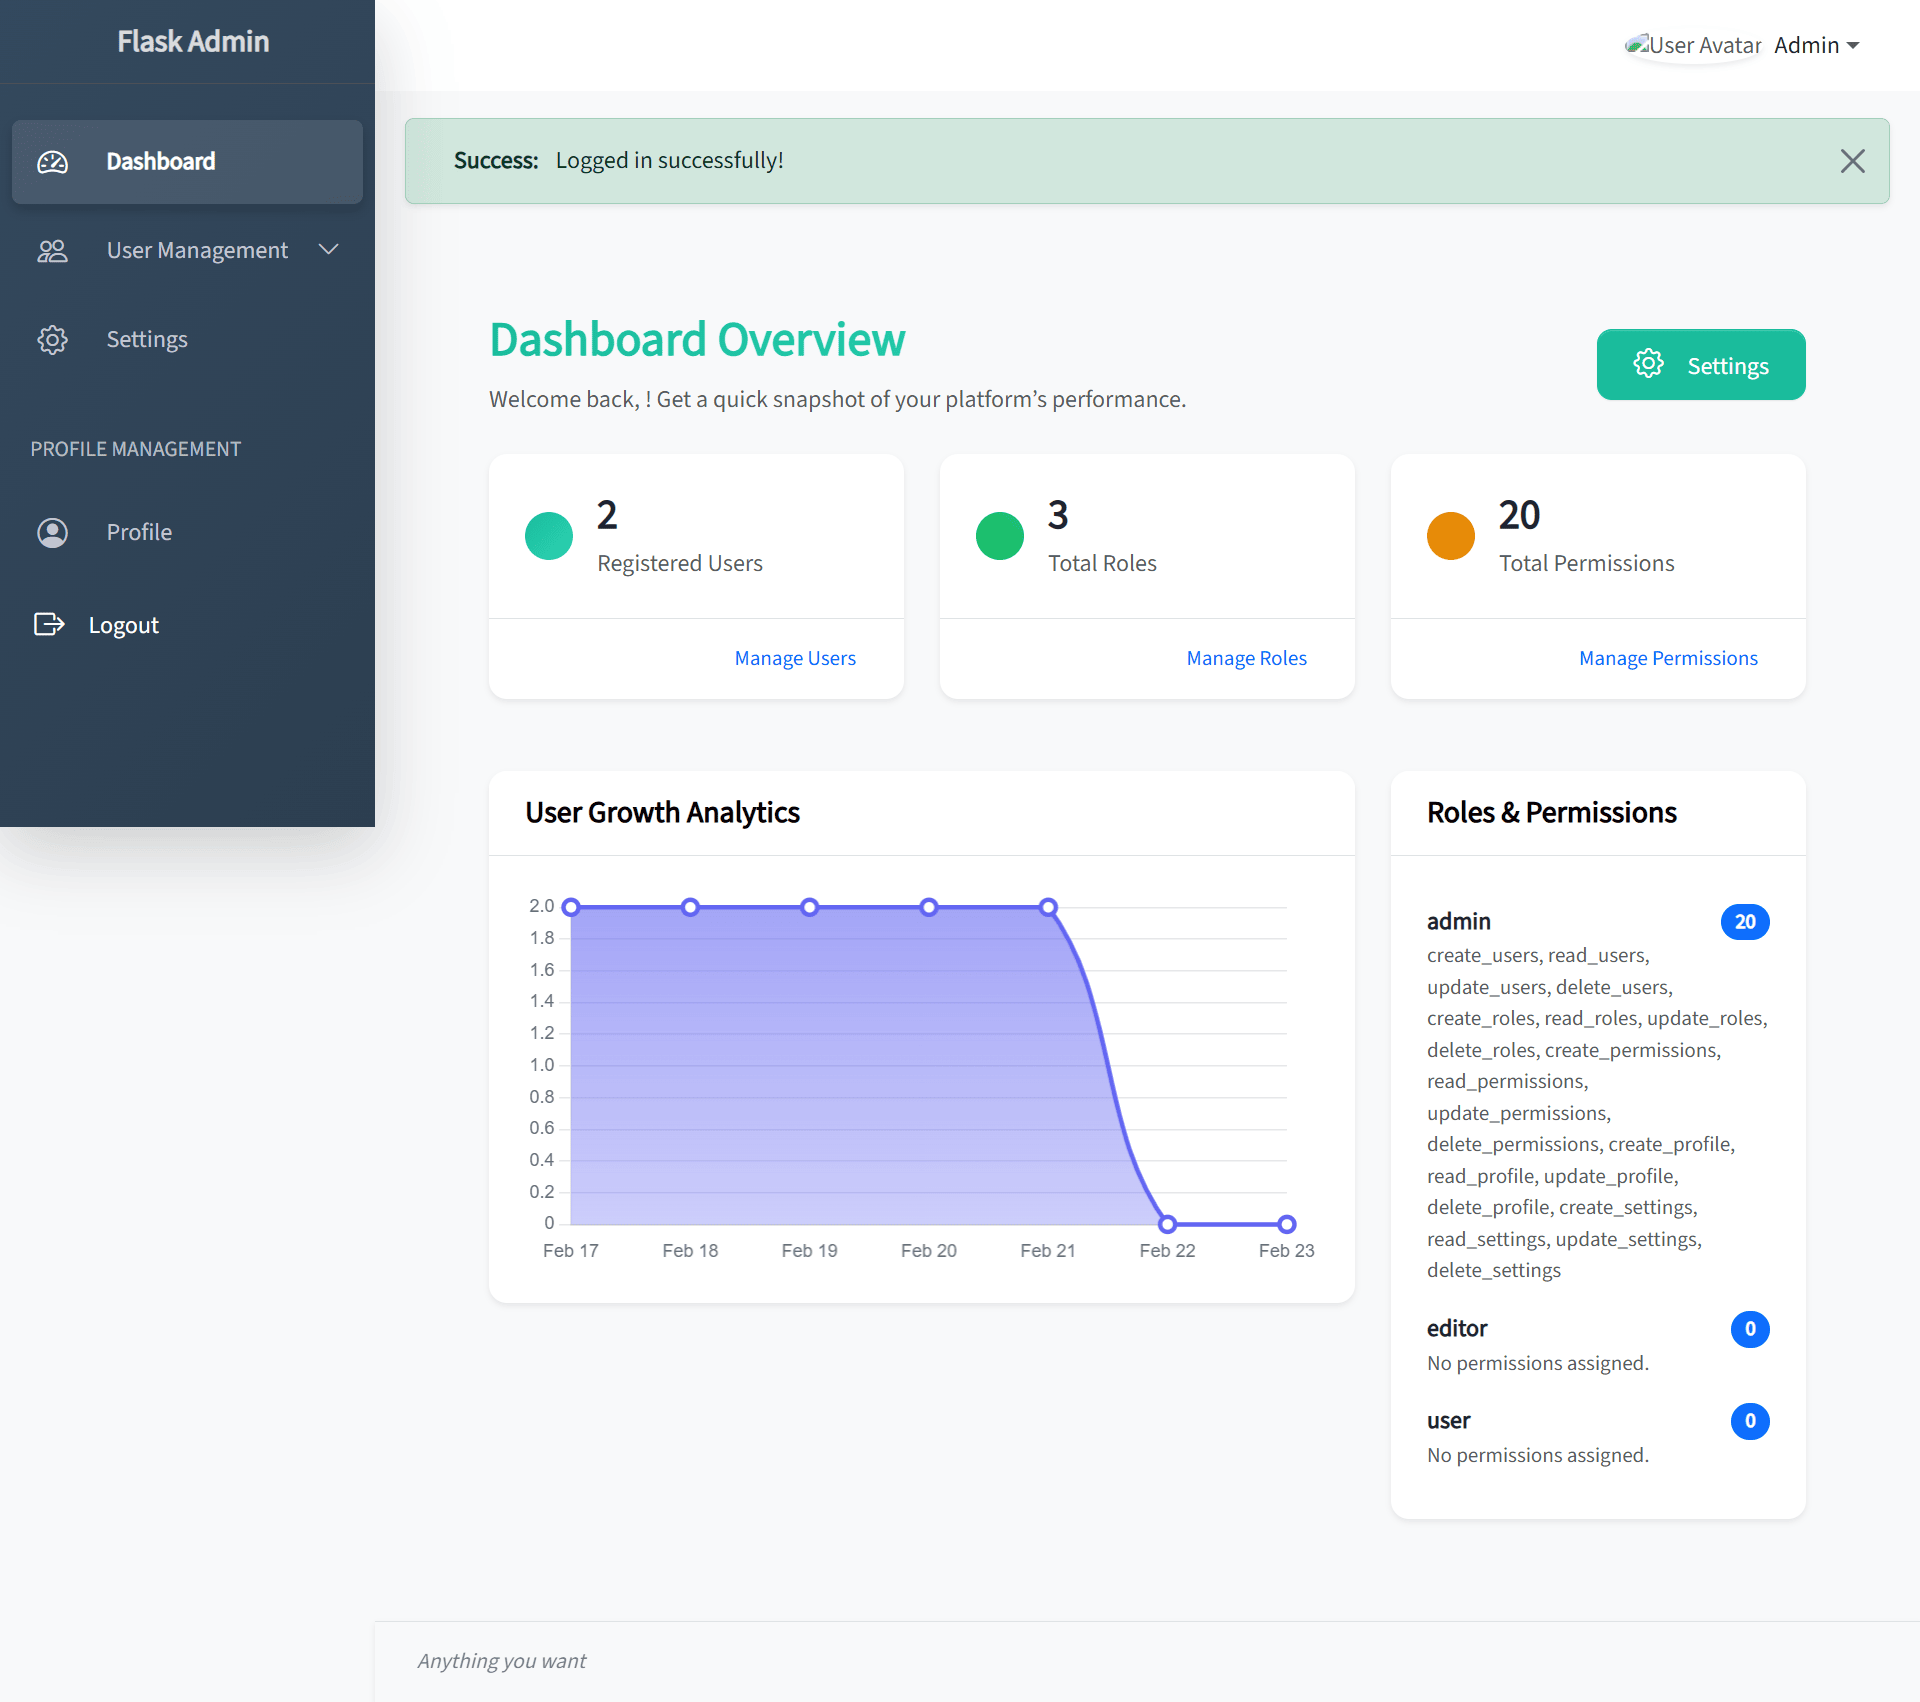Screen dimensions: 1920x1702
Task: Click gear icon on green Settings button
Action: click(1648, 364)
